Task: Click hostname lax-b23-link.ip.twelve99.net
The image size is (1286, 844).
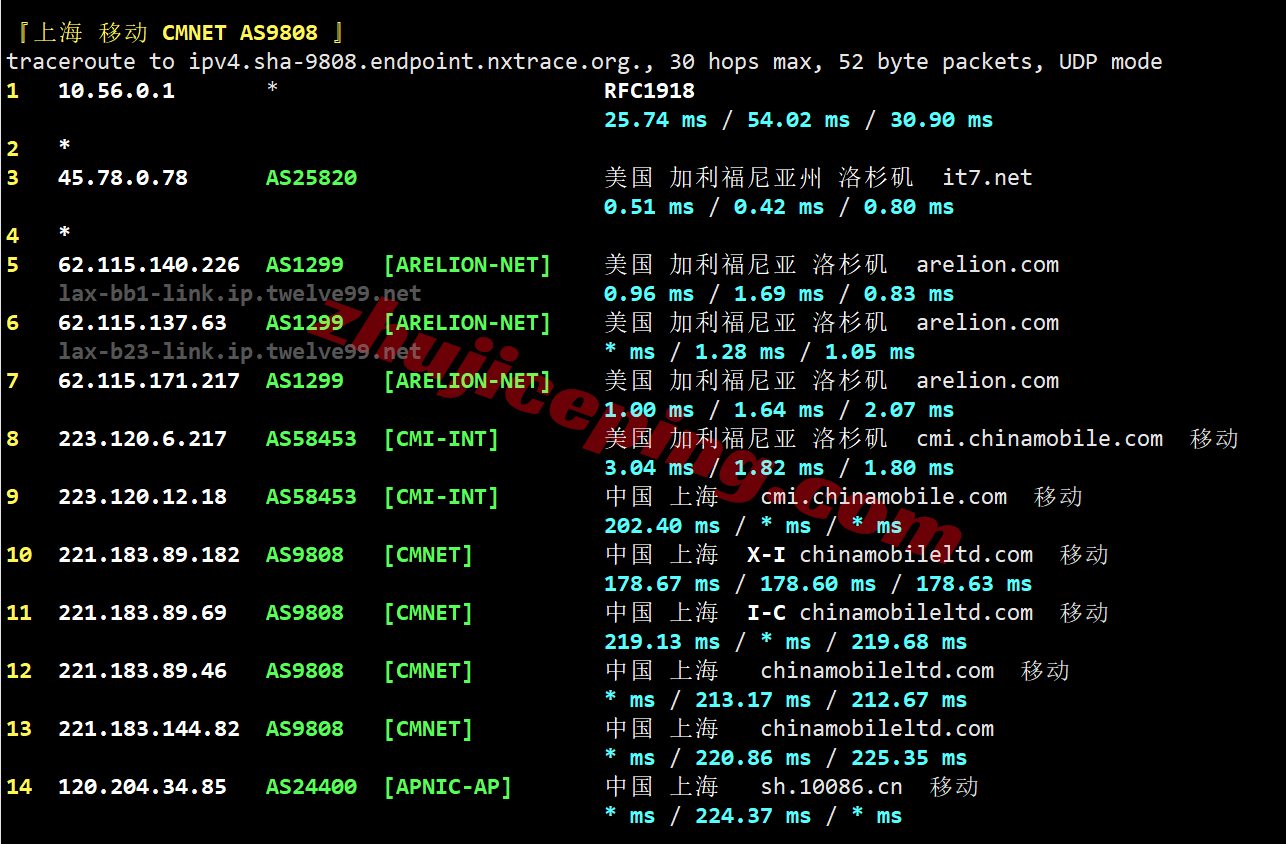Action: click(240, 352)
